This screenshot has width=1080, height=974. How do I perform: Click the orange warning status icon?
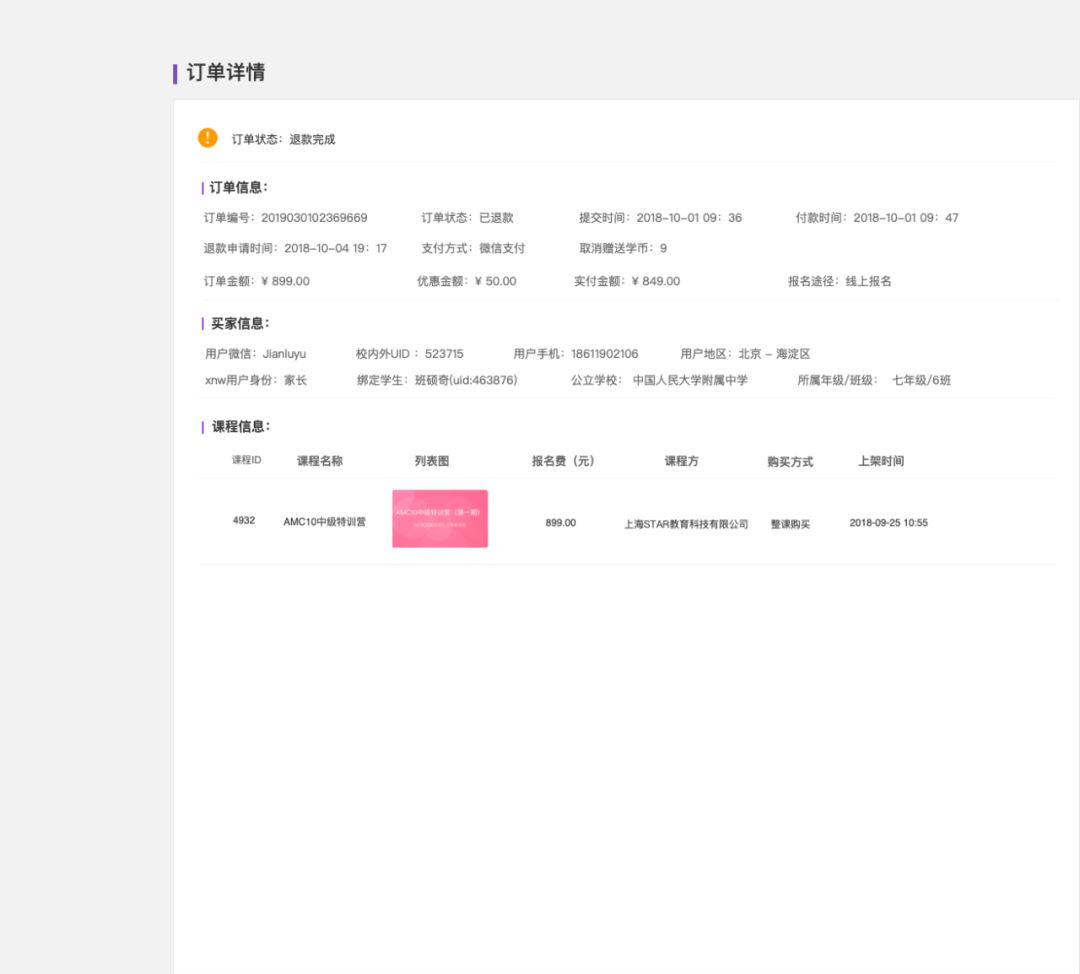click(x=207, y=138)
